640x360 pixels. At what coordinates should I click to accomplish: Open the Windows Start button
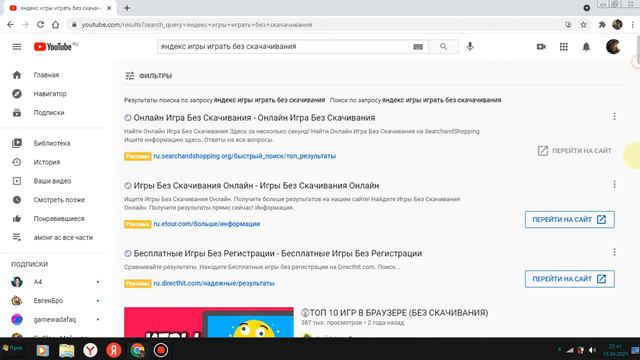pyautogui.click(x=12, y=348)
